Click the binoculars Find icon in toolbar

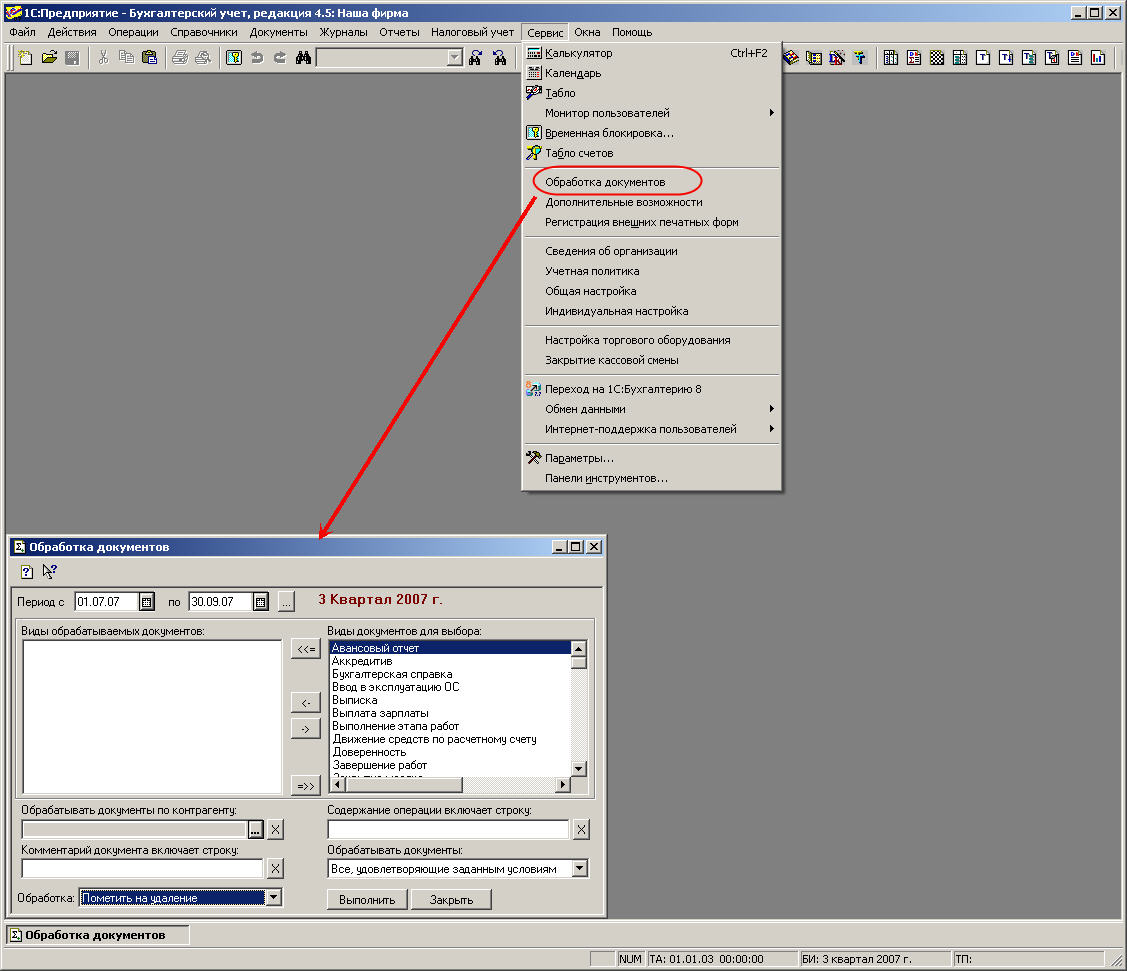303,58
